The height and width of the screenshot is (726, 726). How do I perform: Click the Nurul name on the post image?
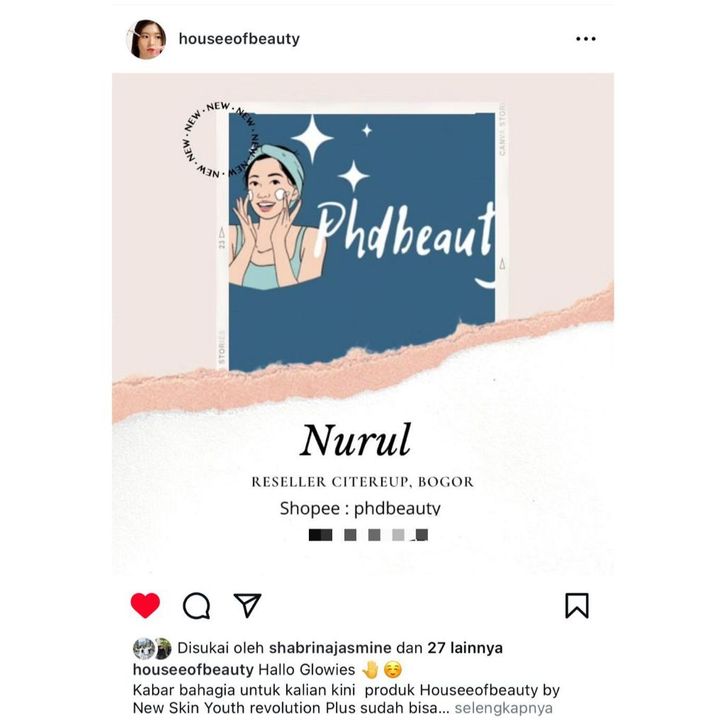point(356,440)
